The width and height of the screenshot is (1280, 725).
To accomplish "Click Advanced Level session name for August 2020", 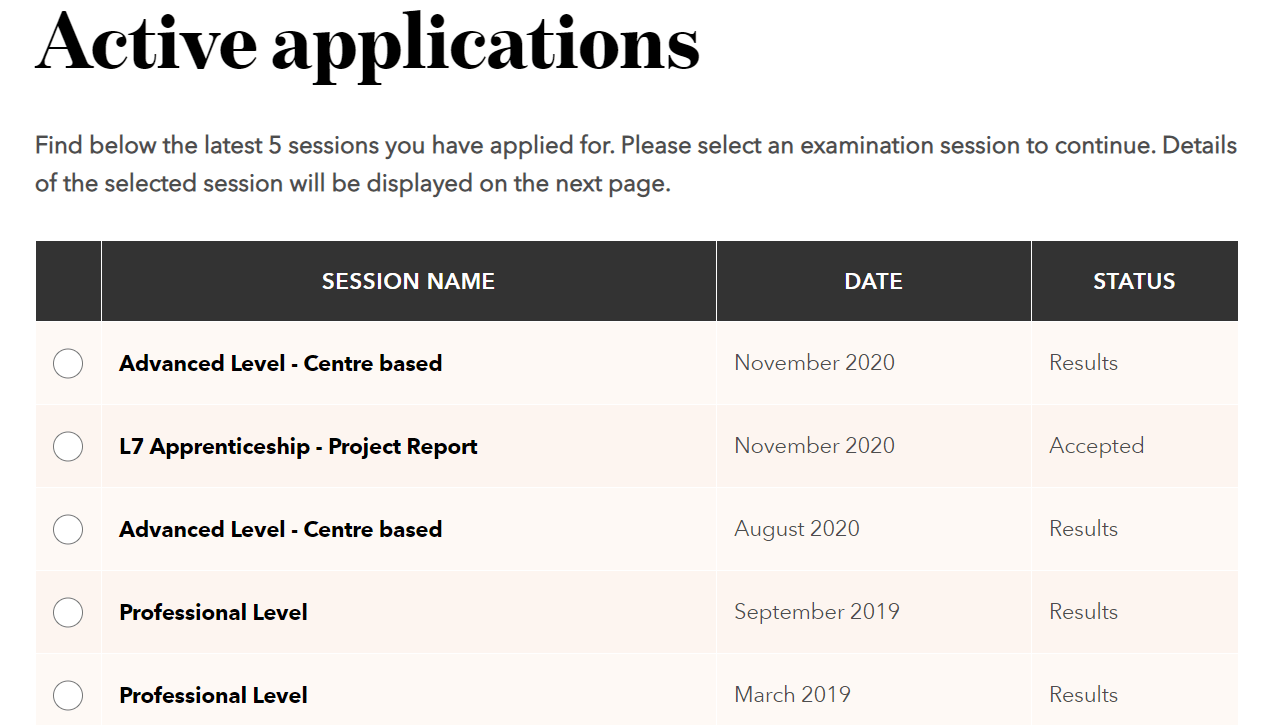I will (280, 529).
